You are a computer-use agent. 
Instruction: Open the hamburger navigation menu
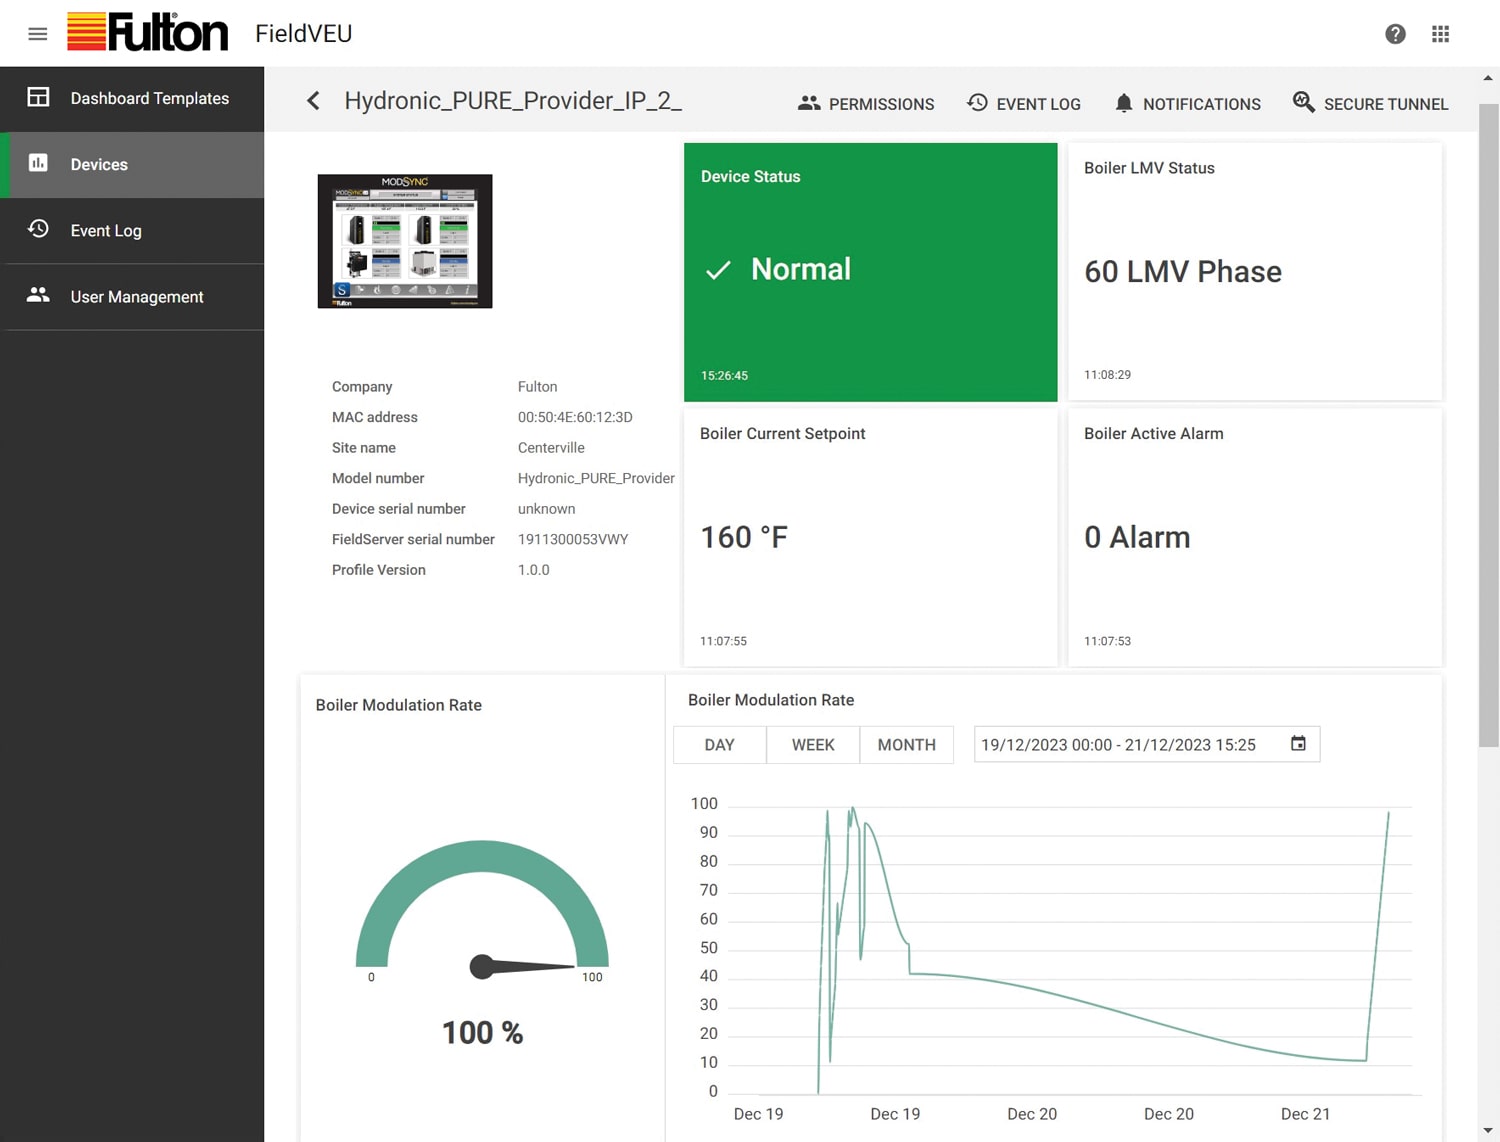(37, 33)
